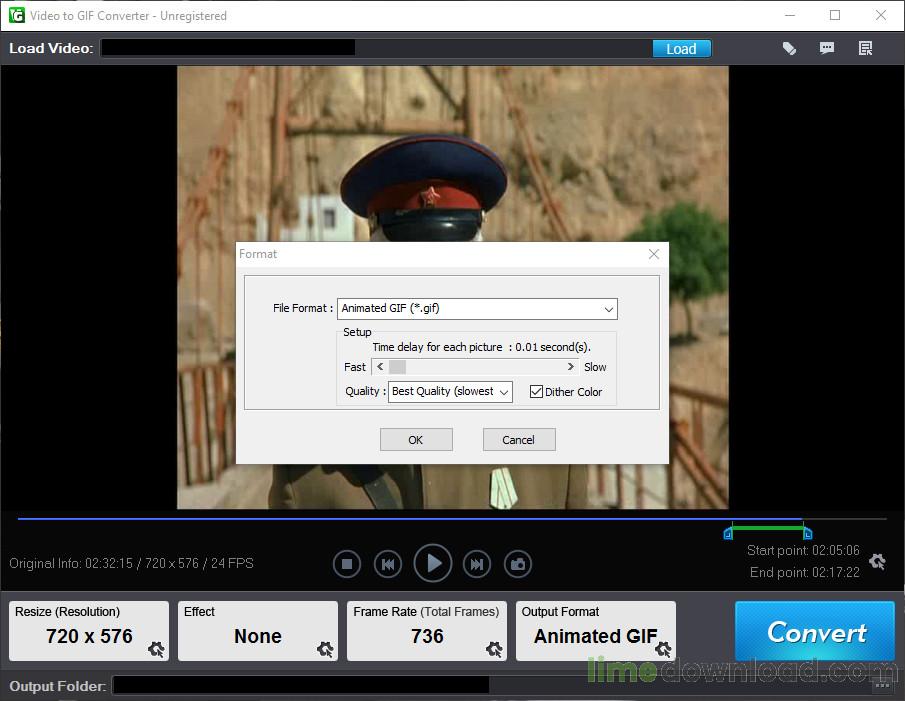Open Resize settings via its gear icon
The width and height of the screenshot is (905, 701).
(156, 650)
